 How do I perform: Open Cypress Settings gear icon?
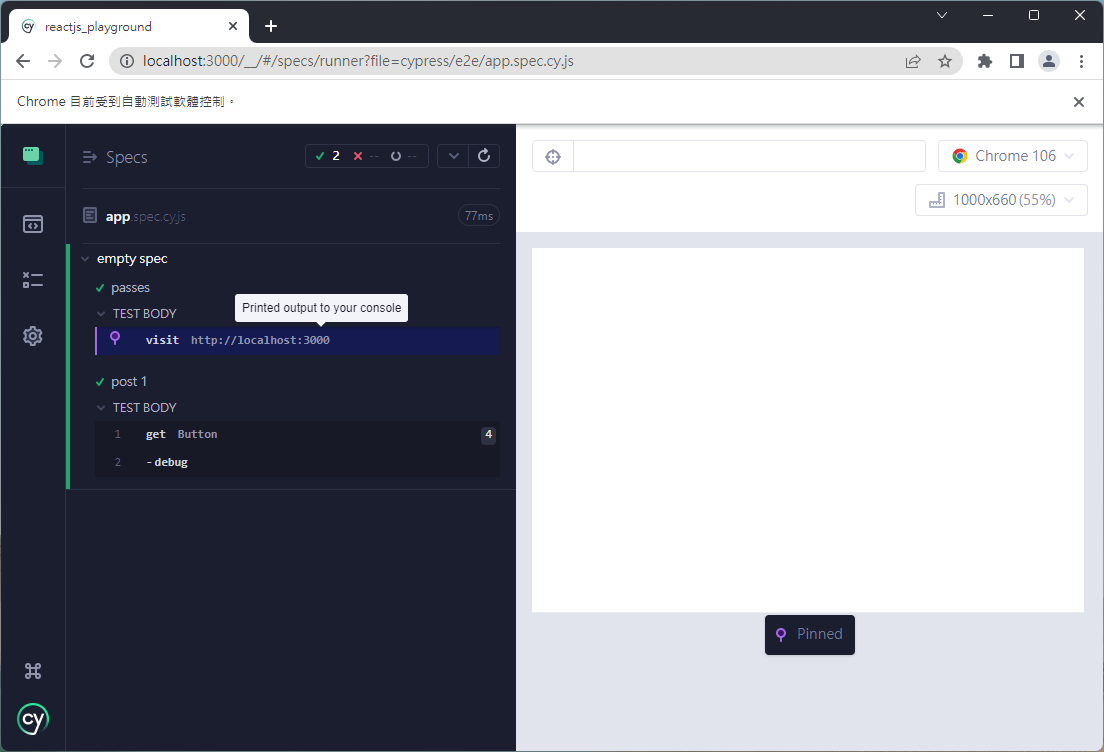pos(33,336)
